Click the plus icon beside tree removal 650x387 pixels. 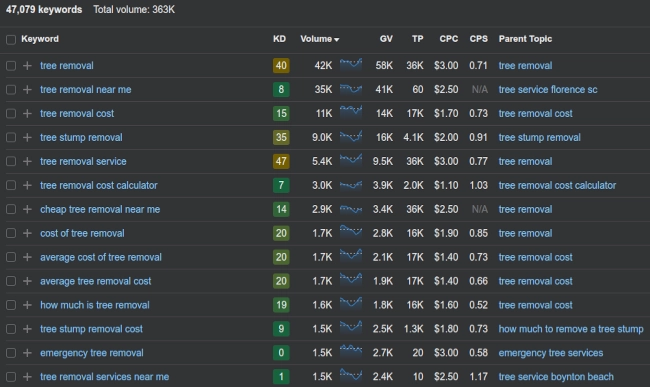click(x=27, y=65)
